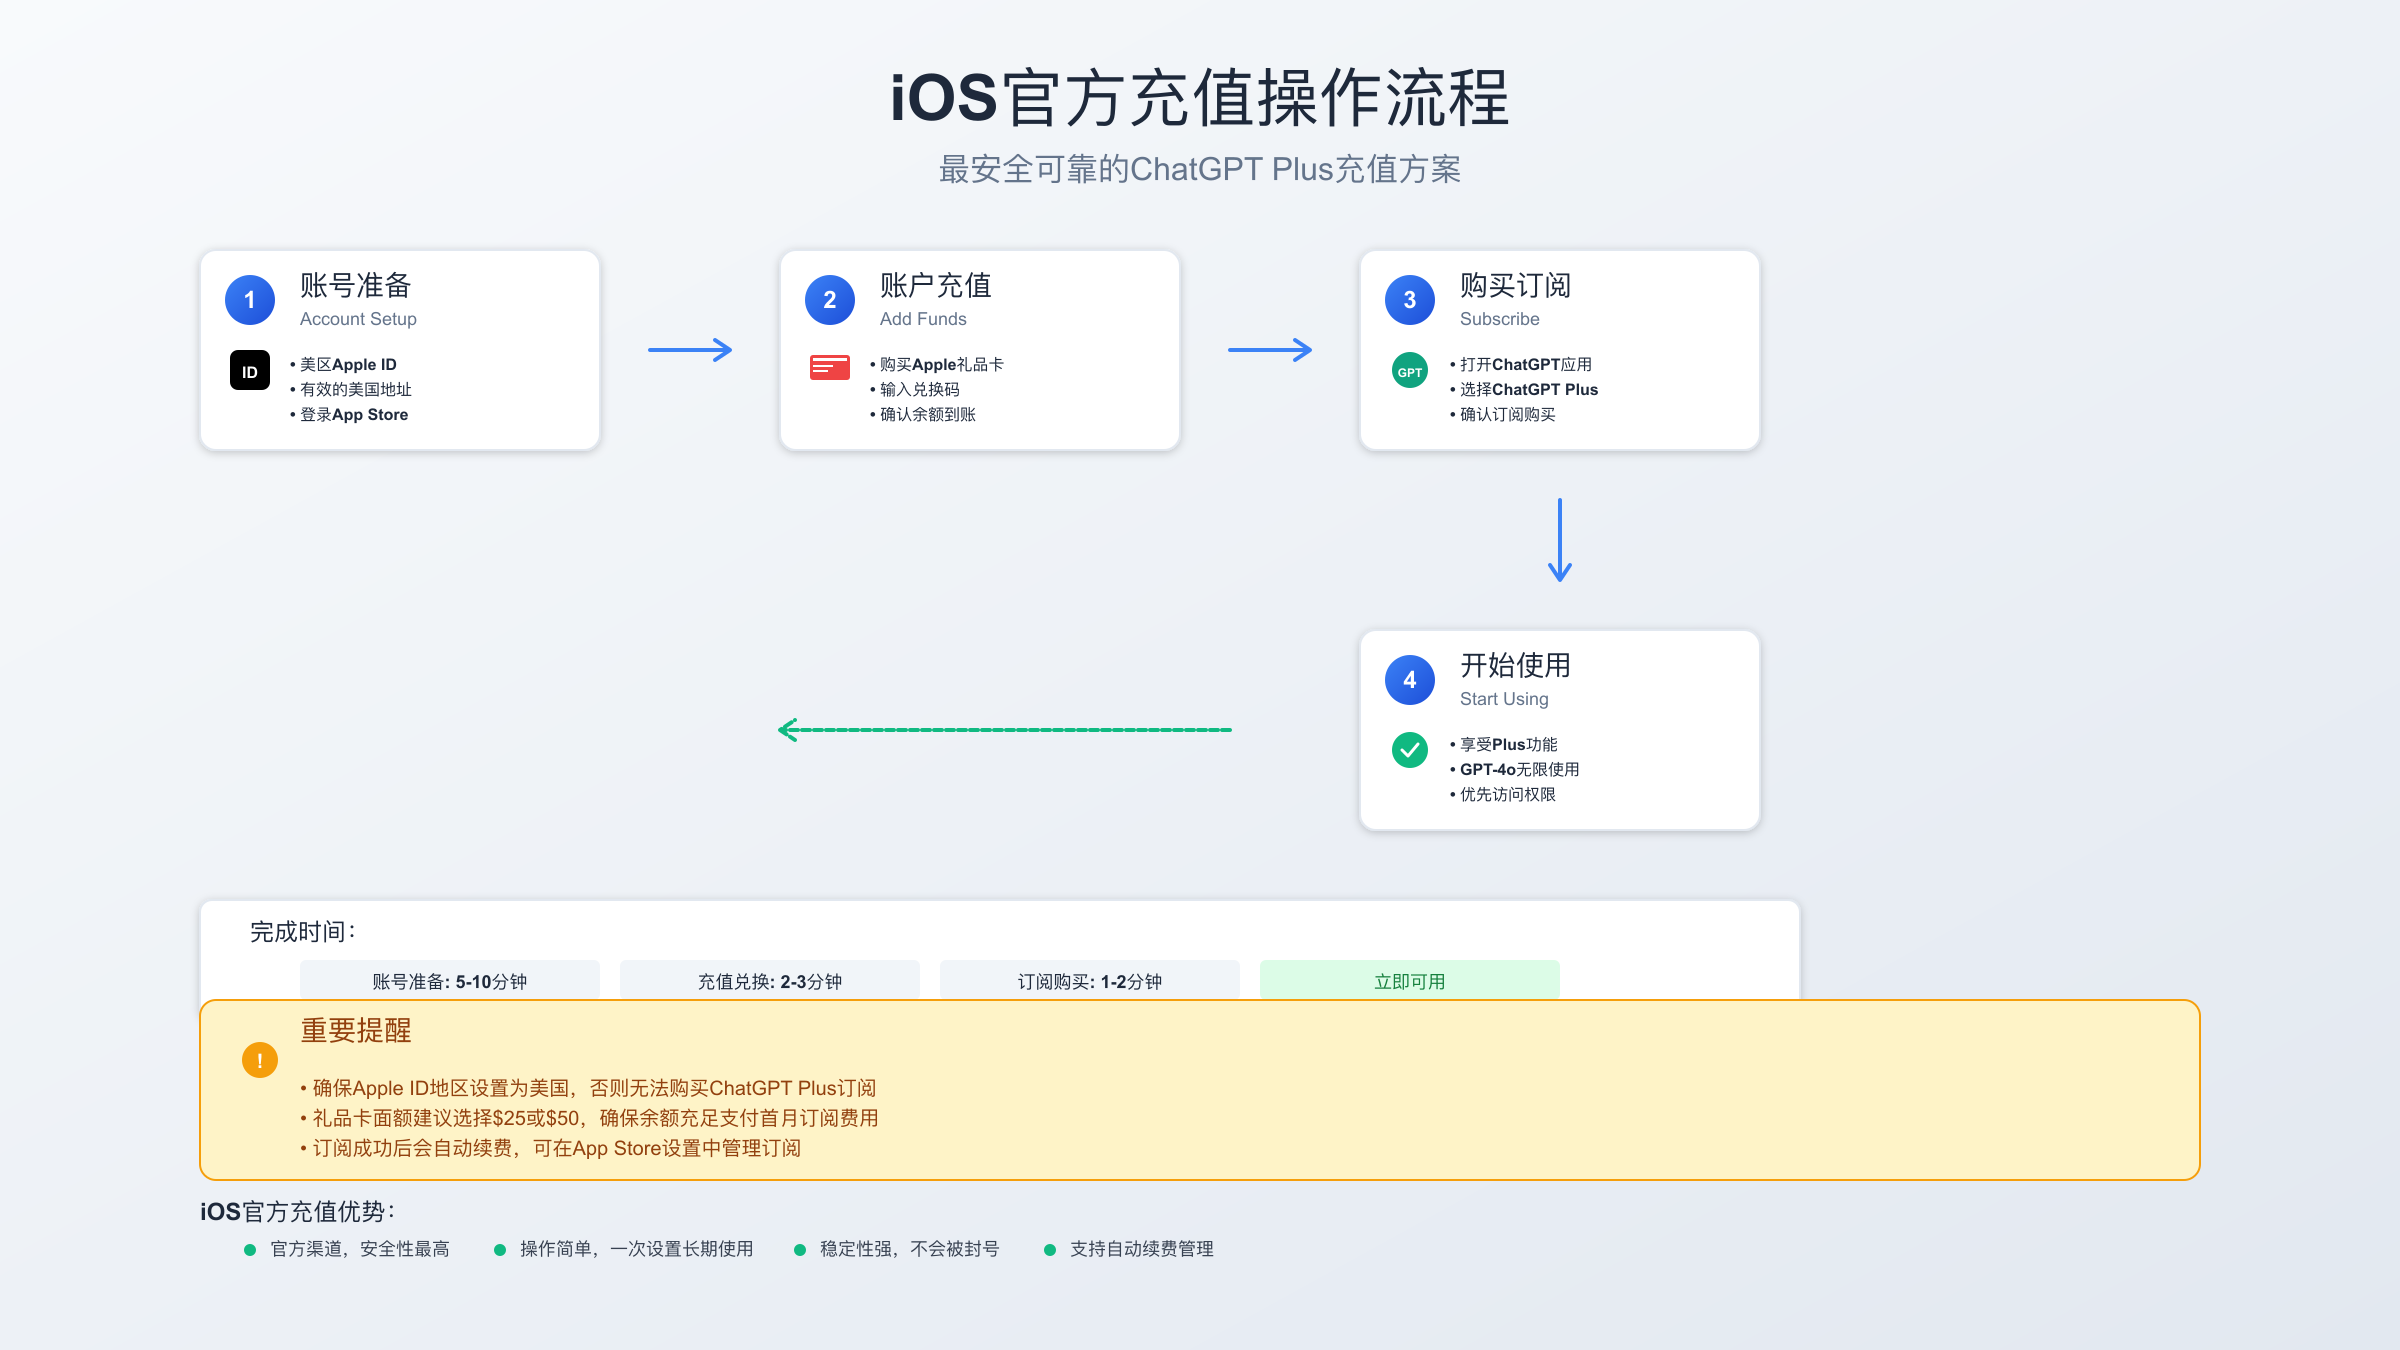
Task: Click the 'Account Setup' subtitle
Action: (x=358, y=319)
